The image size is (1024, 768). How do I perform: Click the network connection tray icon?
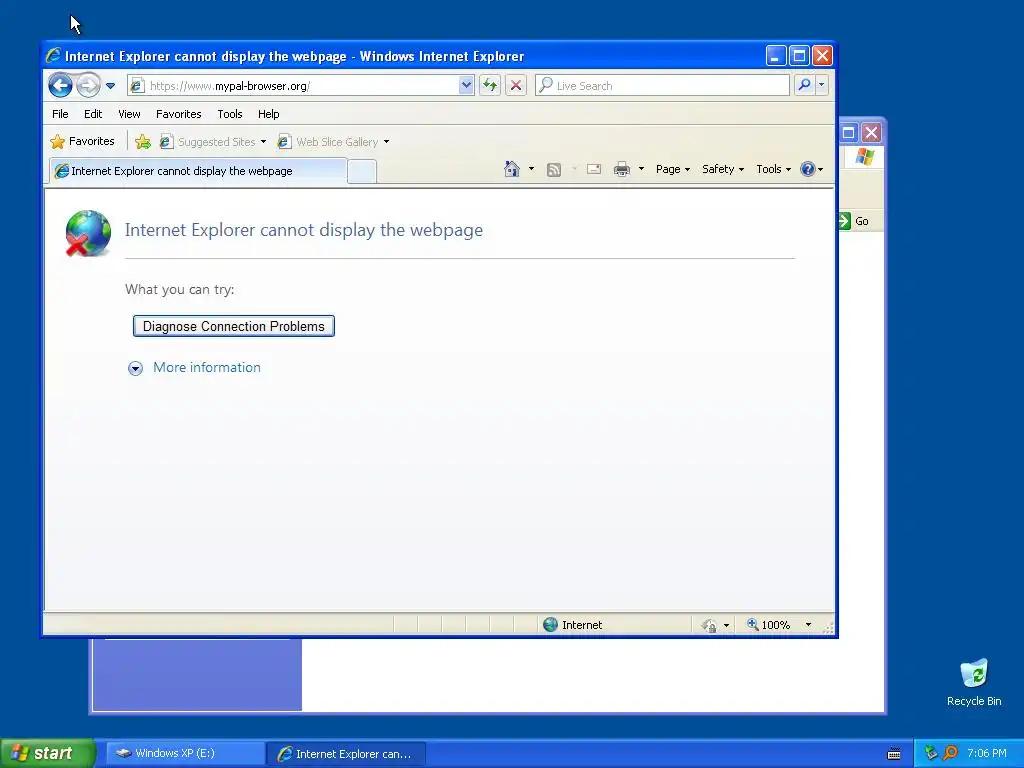tap(931, 753)
